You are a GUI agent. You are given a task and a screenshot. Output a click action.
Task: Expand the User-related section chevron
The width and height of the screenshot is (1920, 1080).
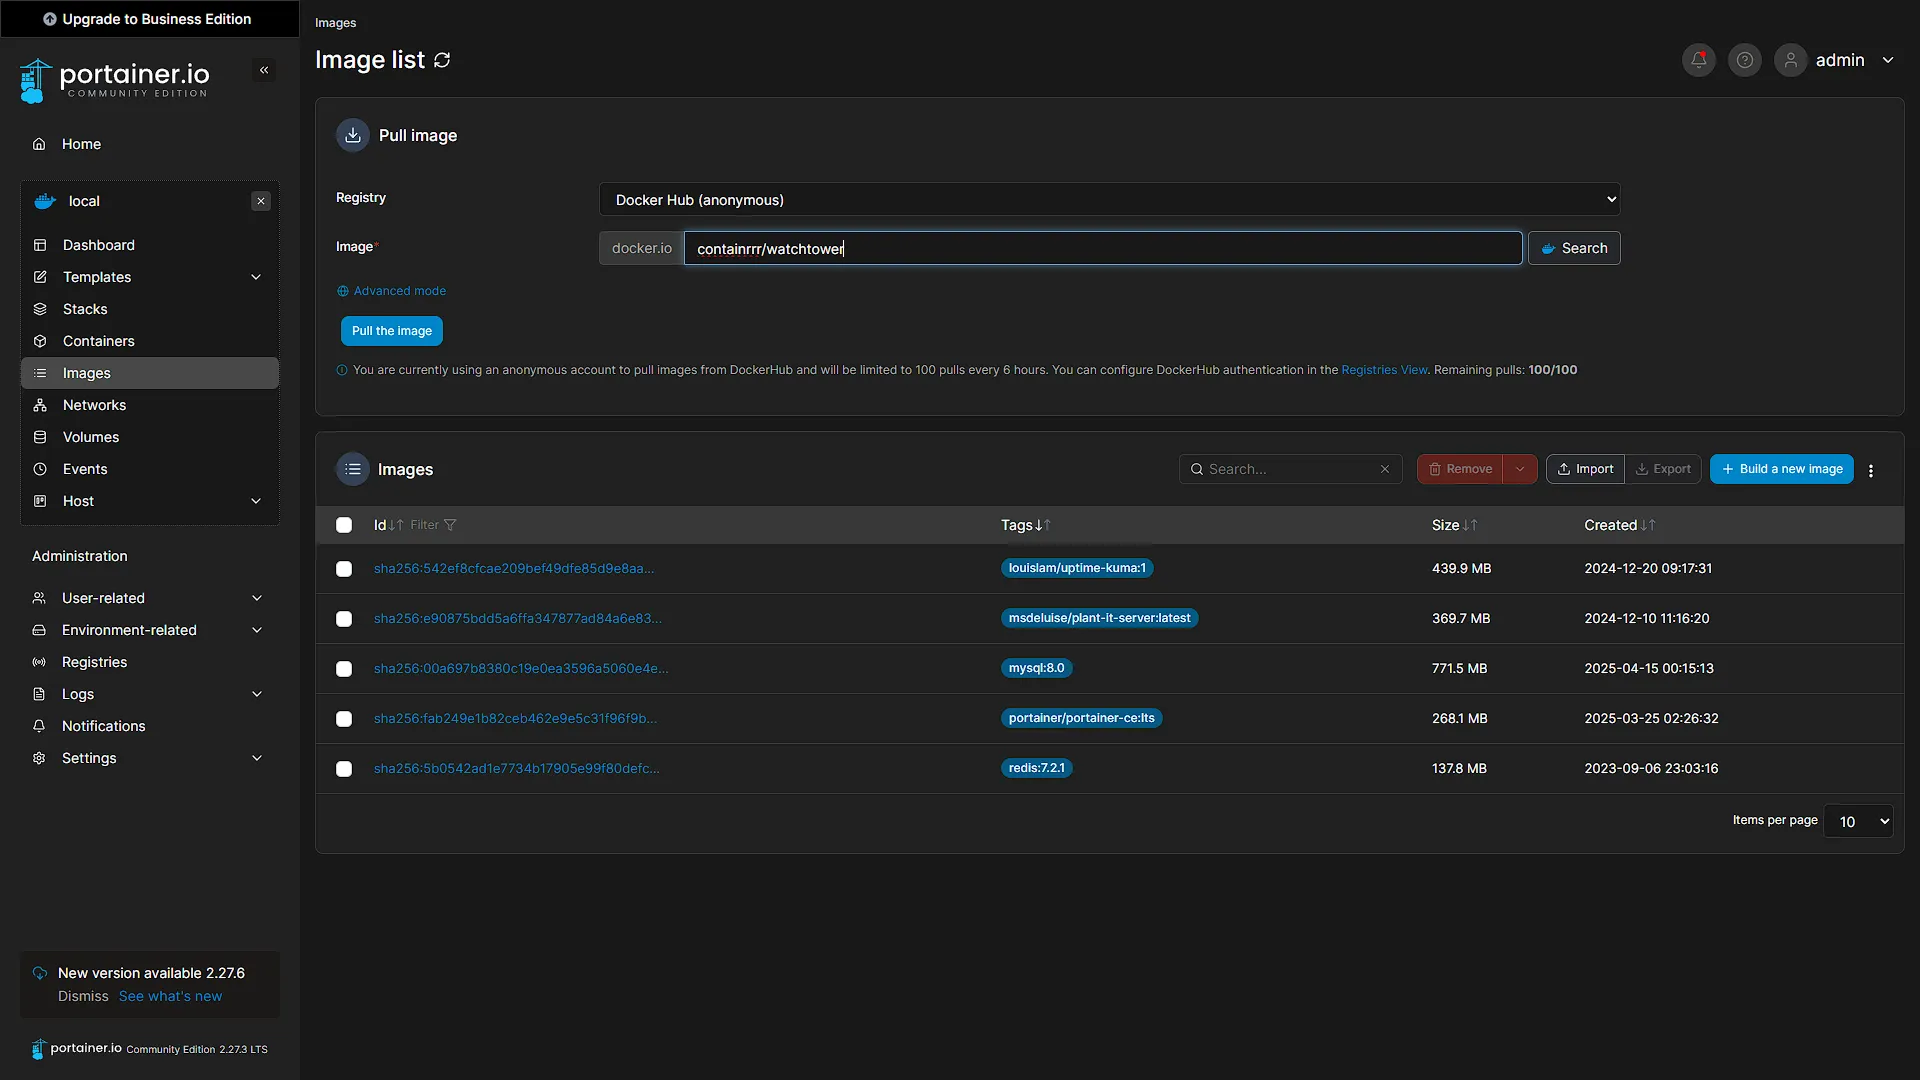click(x=256, y=598)
